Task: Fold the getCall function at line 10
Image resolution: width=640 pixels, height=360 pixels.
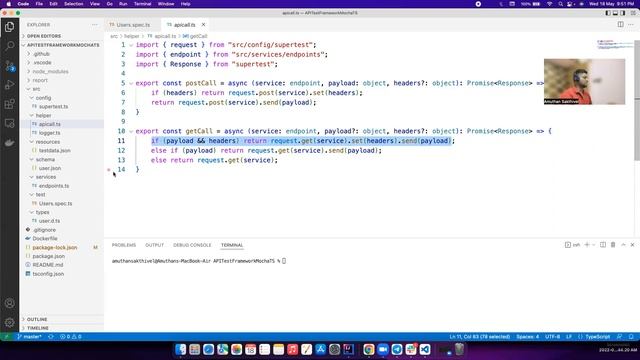Action: tap(131, 131)
